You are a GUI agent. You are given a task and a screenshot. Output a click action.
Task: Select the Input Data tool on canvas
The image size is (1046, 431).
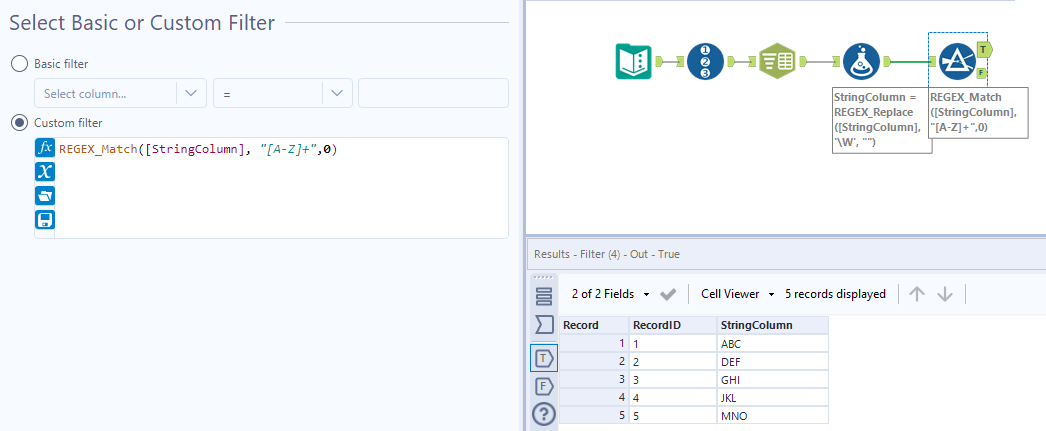pyautogui.click(x=633, y=62)
